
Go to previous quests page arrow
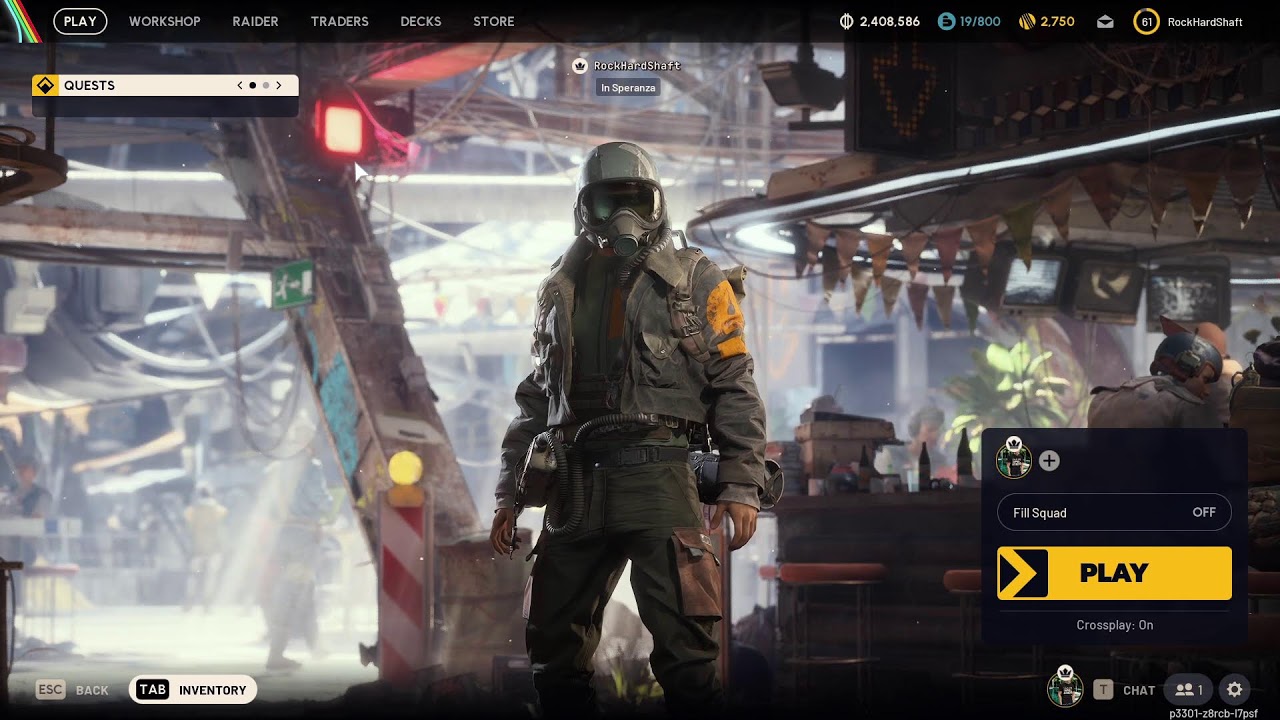point(240,85)
